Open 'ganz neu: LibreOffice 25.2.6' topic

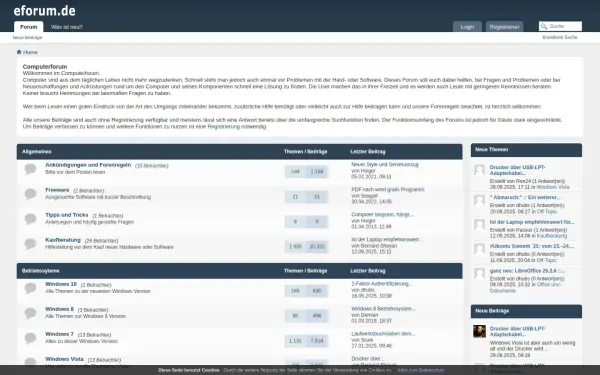[x=527, y=271]
